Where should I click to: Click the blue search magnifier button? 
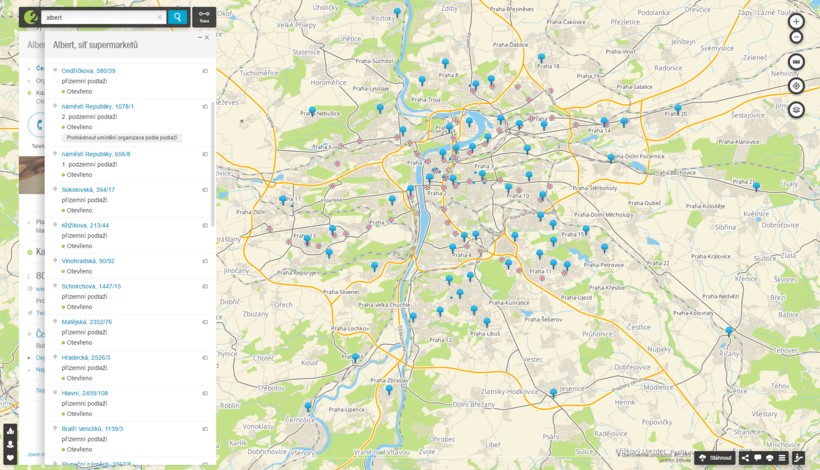[177, 17]
